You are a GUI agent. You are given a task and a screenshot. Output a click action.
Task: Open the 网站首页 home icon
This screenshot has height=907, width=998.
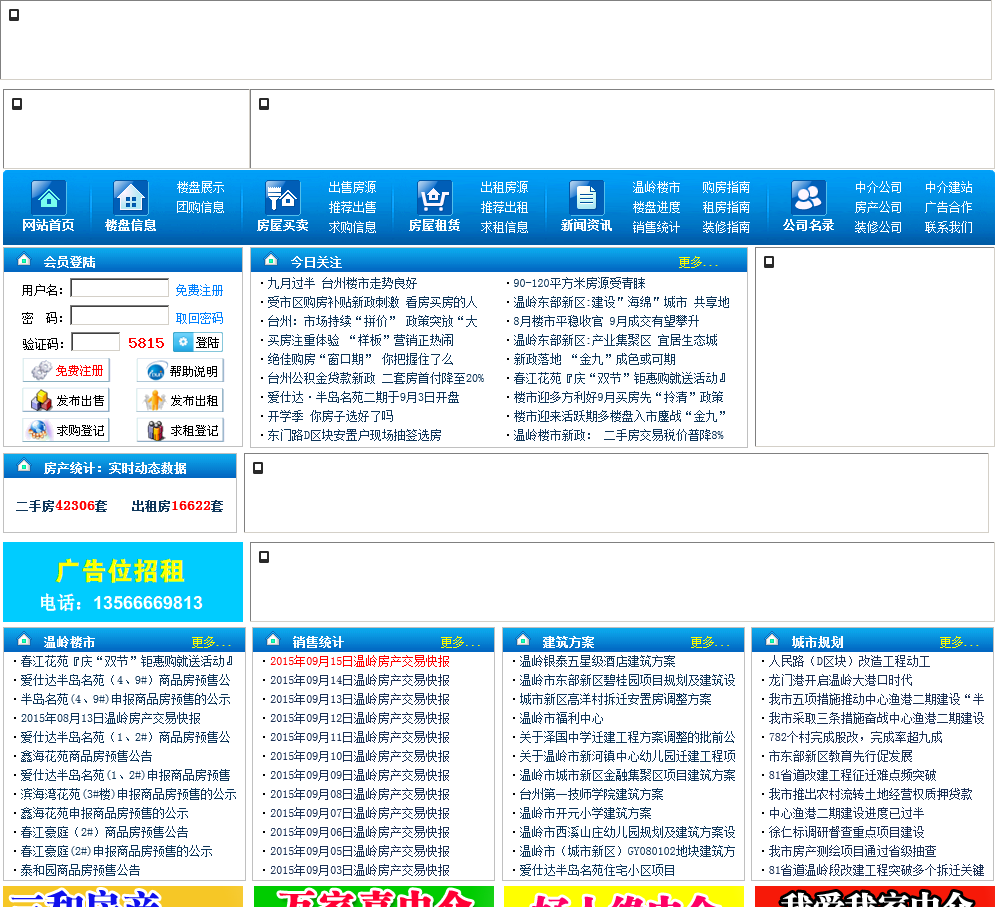[48, 198]
